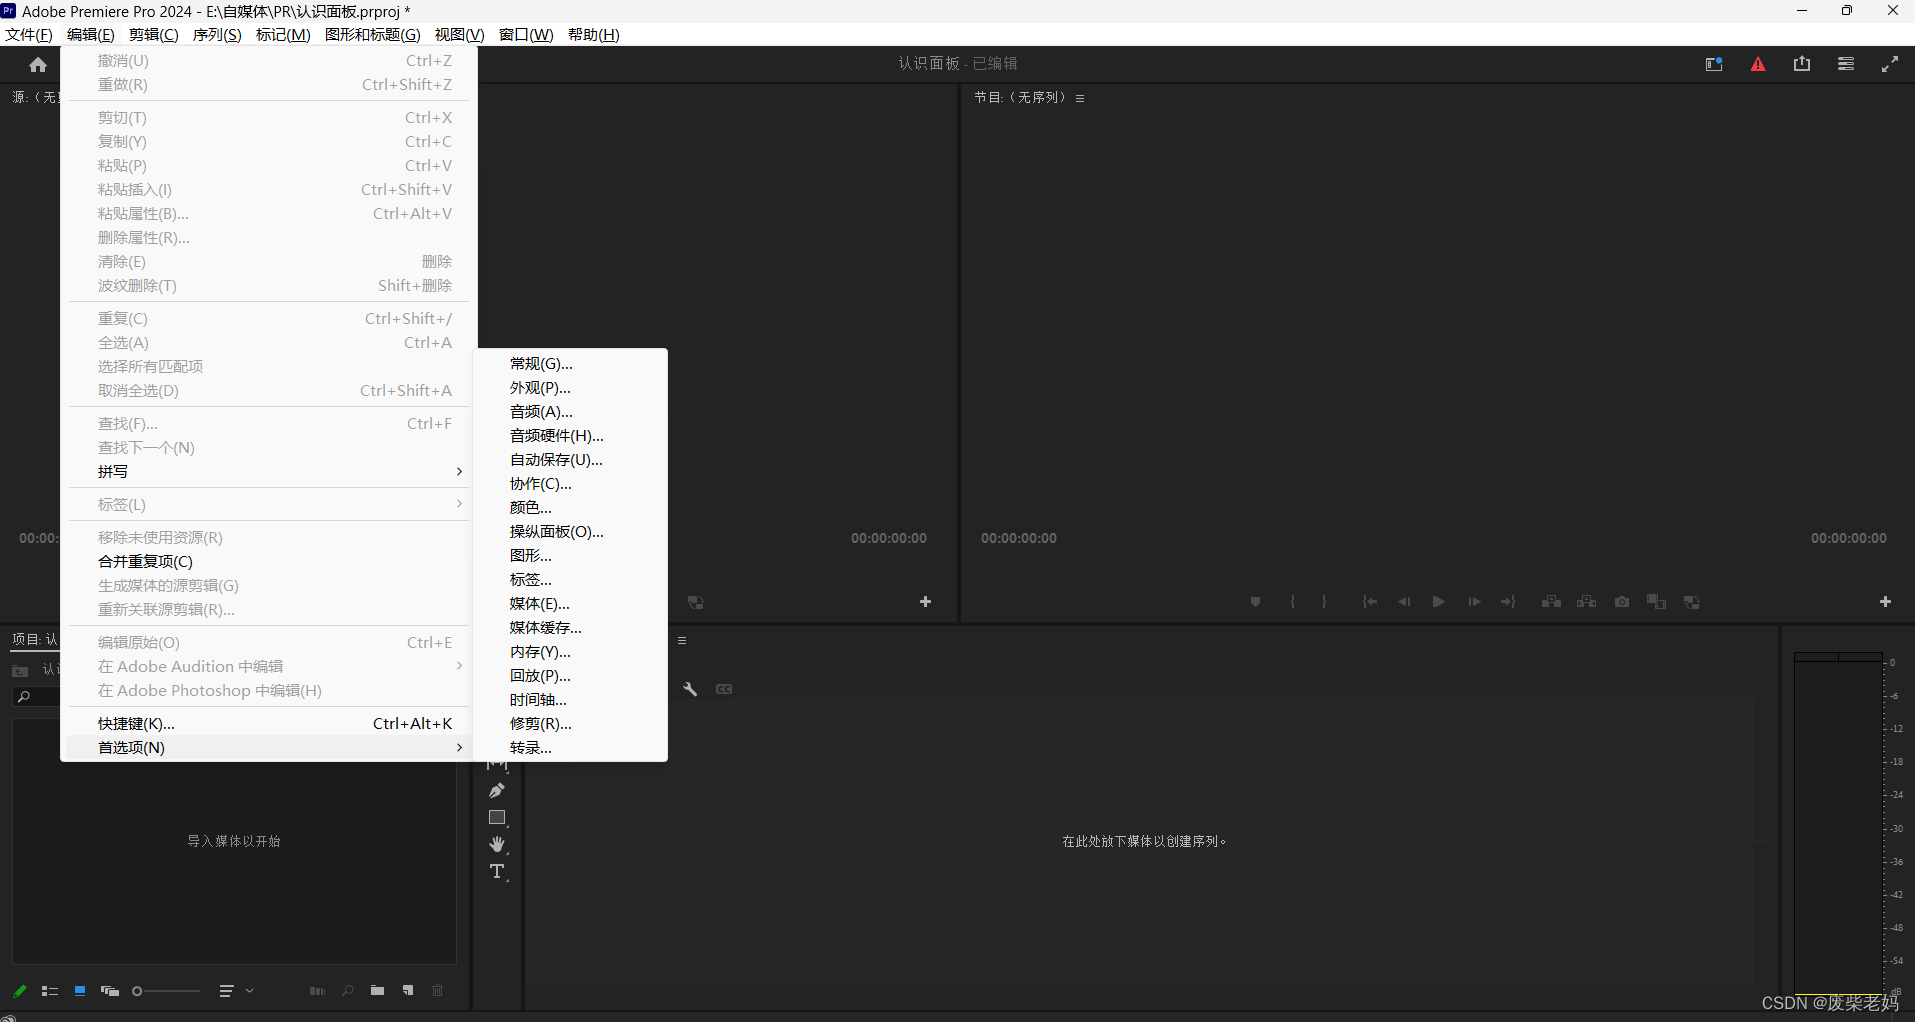This screenshot has width=1915, height=1022.
Task: Open 剪辑(C) menu
Action: (x=153, y=35)
